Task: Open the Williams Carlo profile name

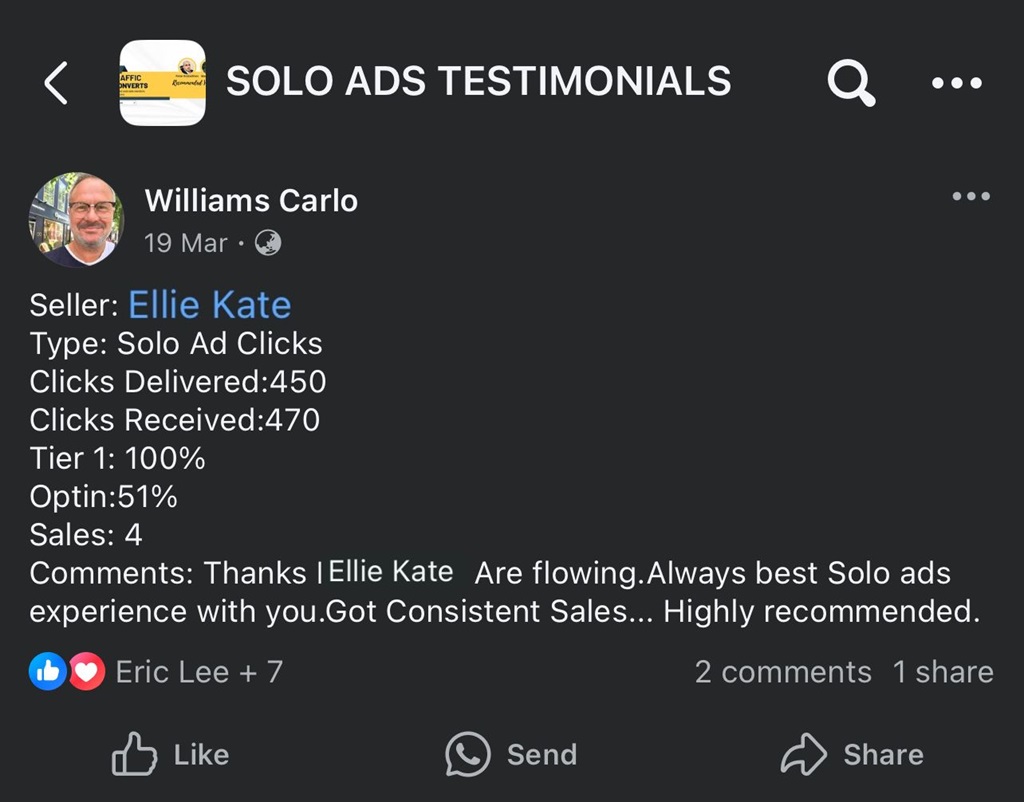Action: click(251, 201)
